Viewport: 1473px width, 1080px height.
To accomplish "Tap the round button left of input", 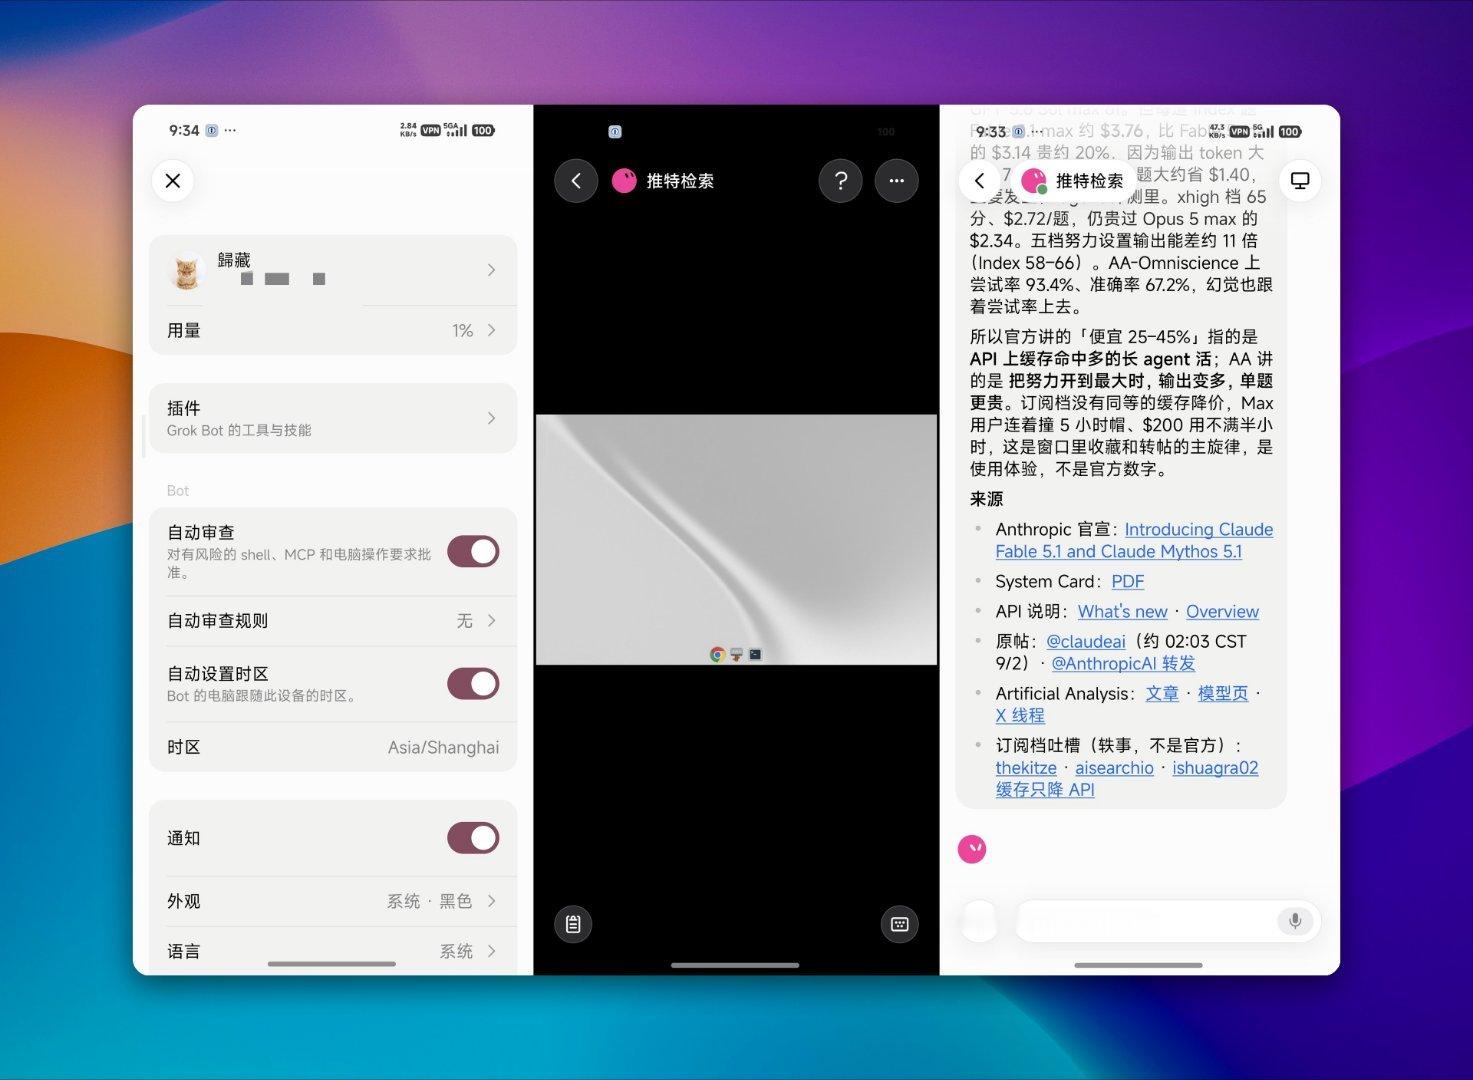I will pyautogui.click(x=979, y=921).
